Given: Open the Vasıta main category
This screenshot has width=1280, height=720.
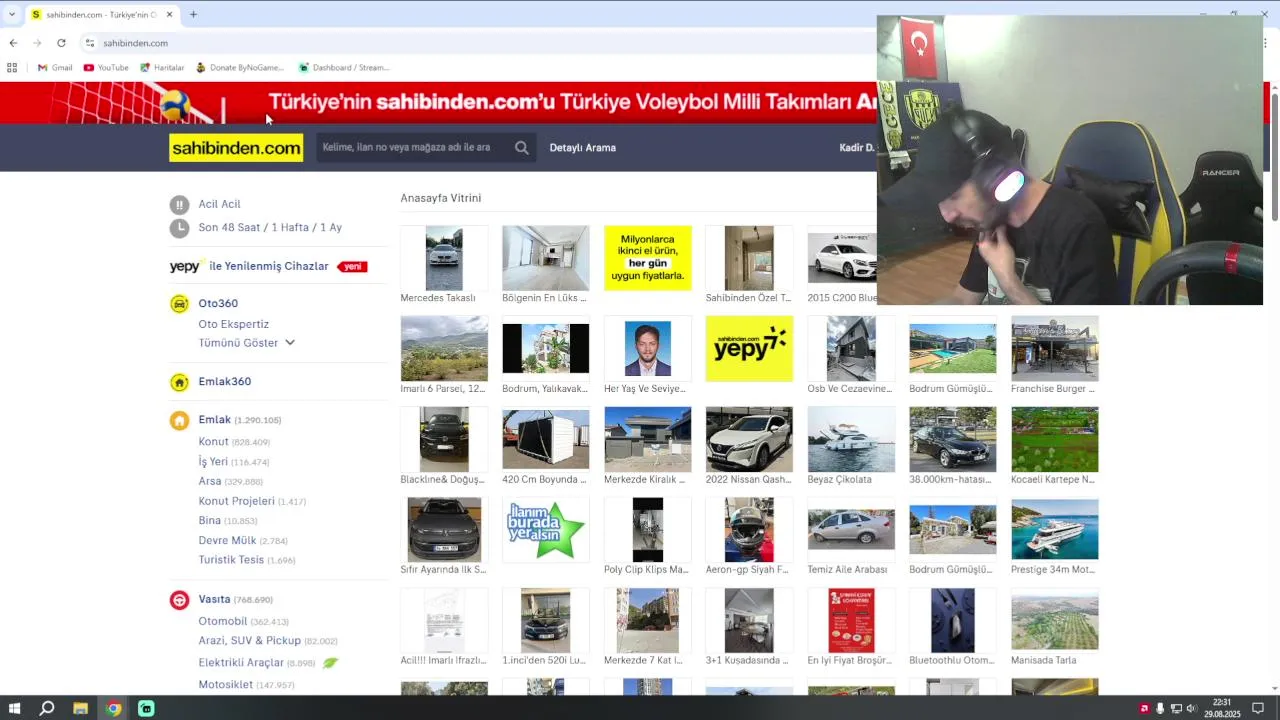Looking at the screenshot, I should click(x=214, y=599).
